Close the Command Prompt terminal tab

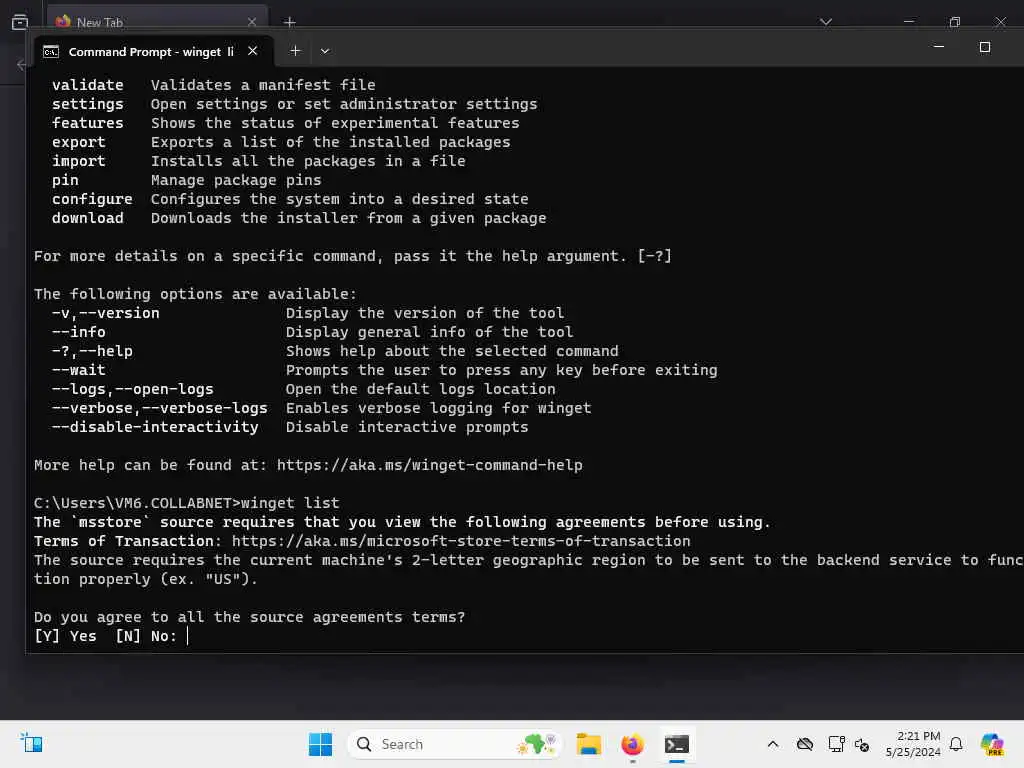(x=253, y=51)
